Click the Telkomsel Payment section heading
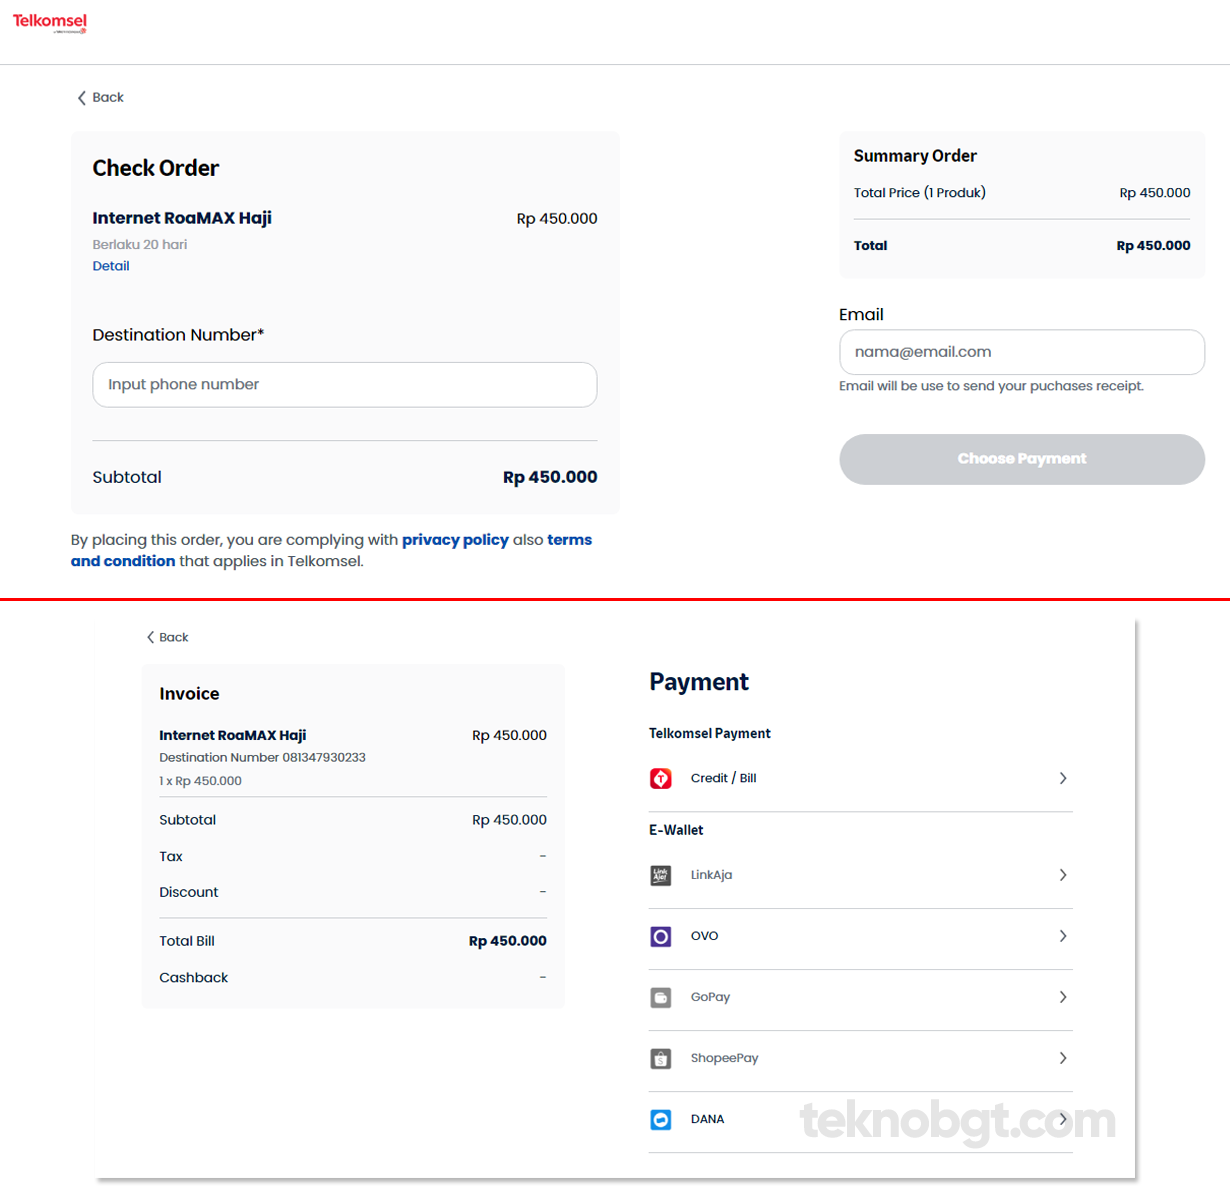Viewport: 1230px width, 1190px height. click(710, 734)
